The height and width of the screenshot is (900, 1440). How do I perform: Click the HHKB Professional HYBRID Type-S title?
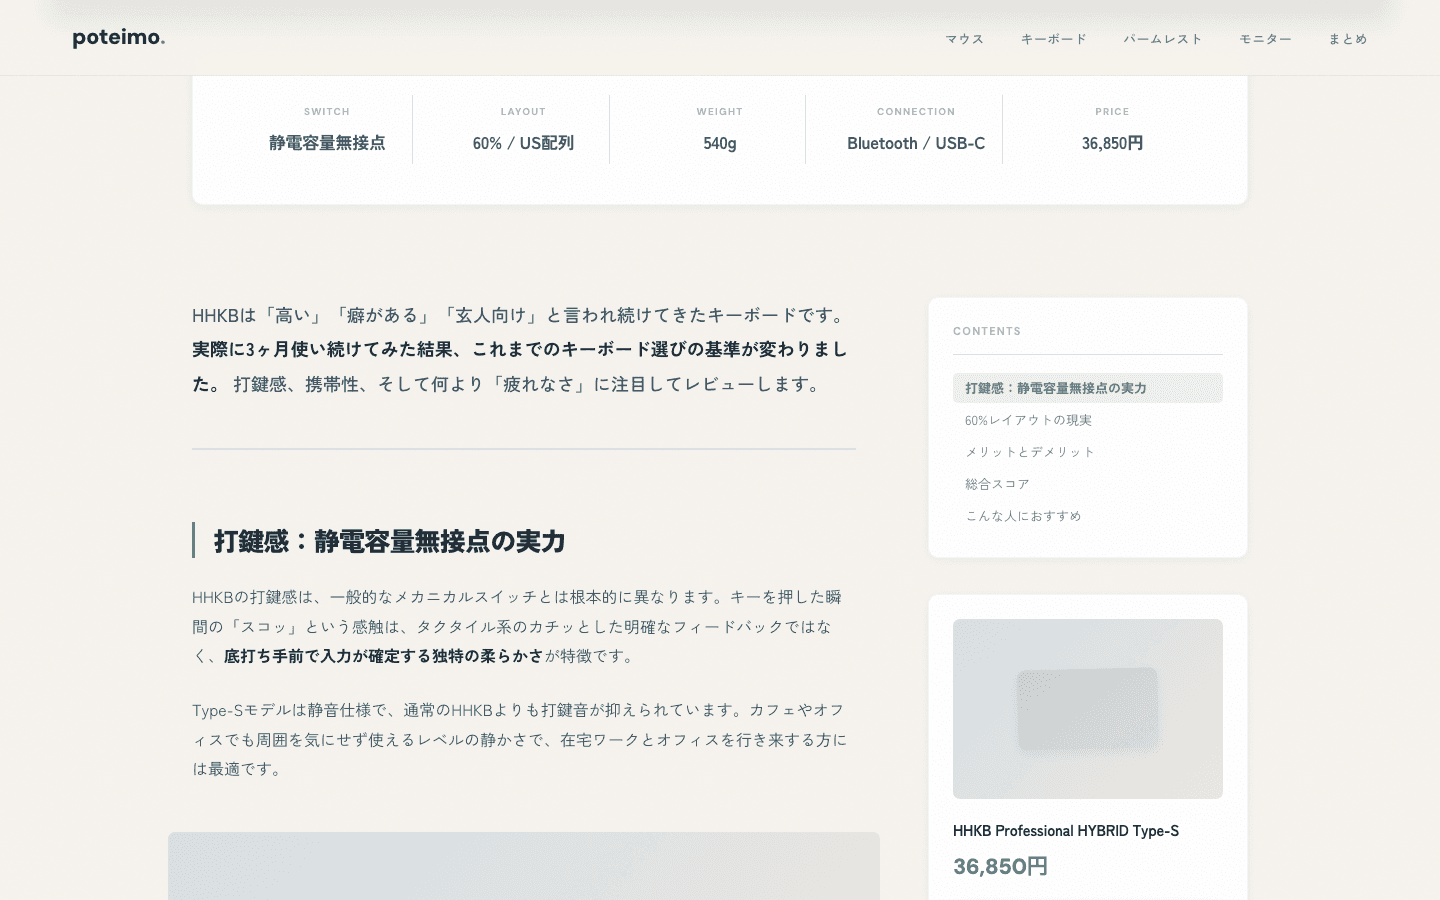[x=1066, y=831]
